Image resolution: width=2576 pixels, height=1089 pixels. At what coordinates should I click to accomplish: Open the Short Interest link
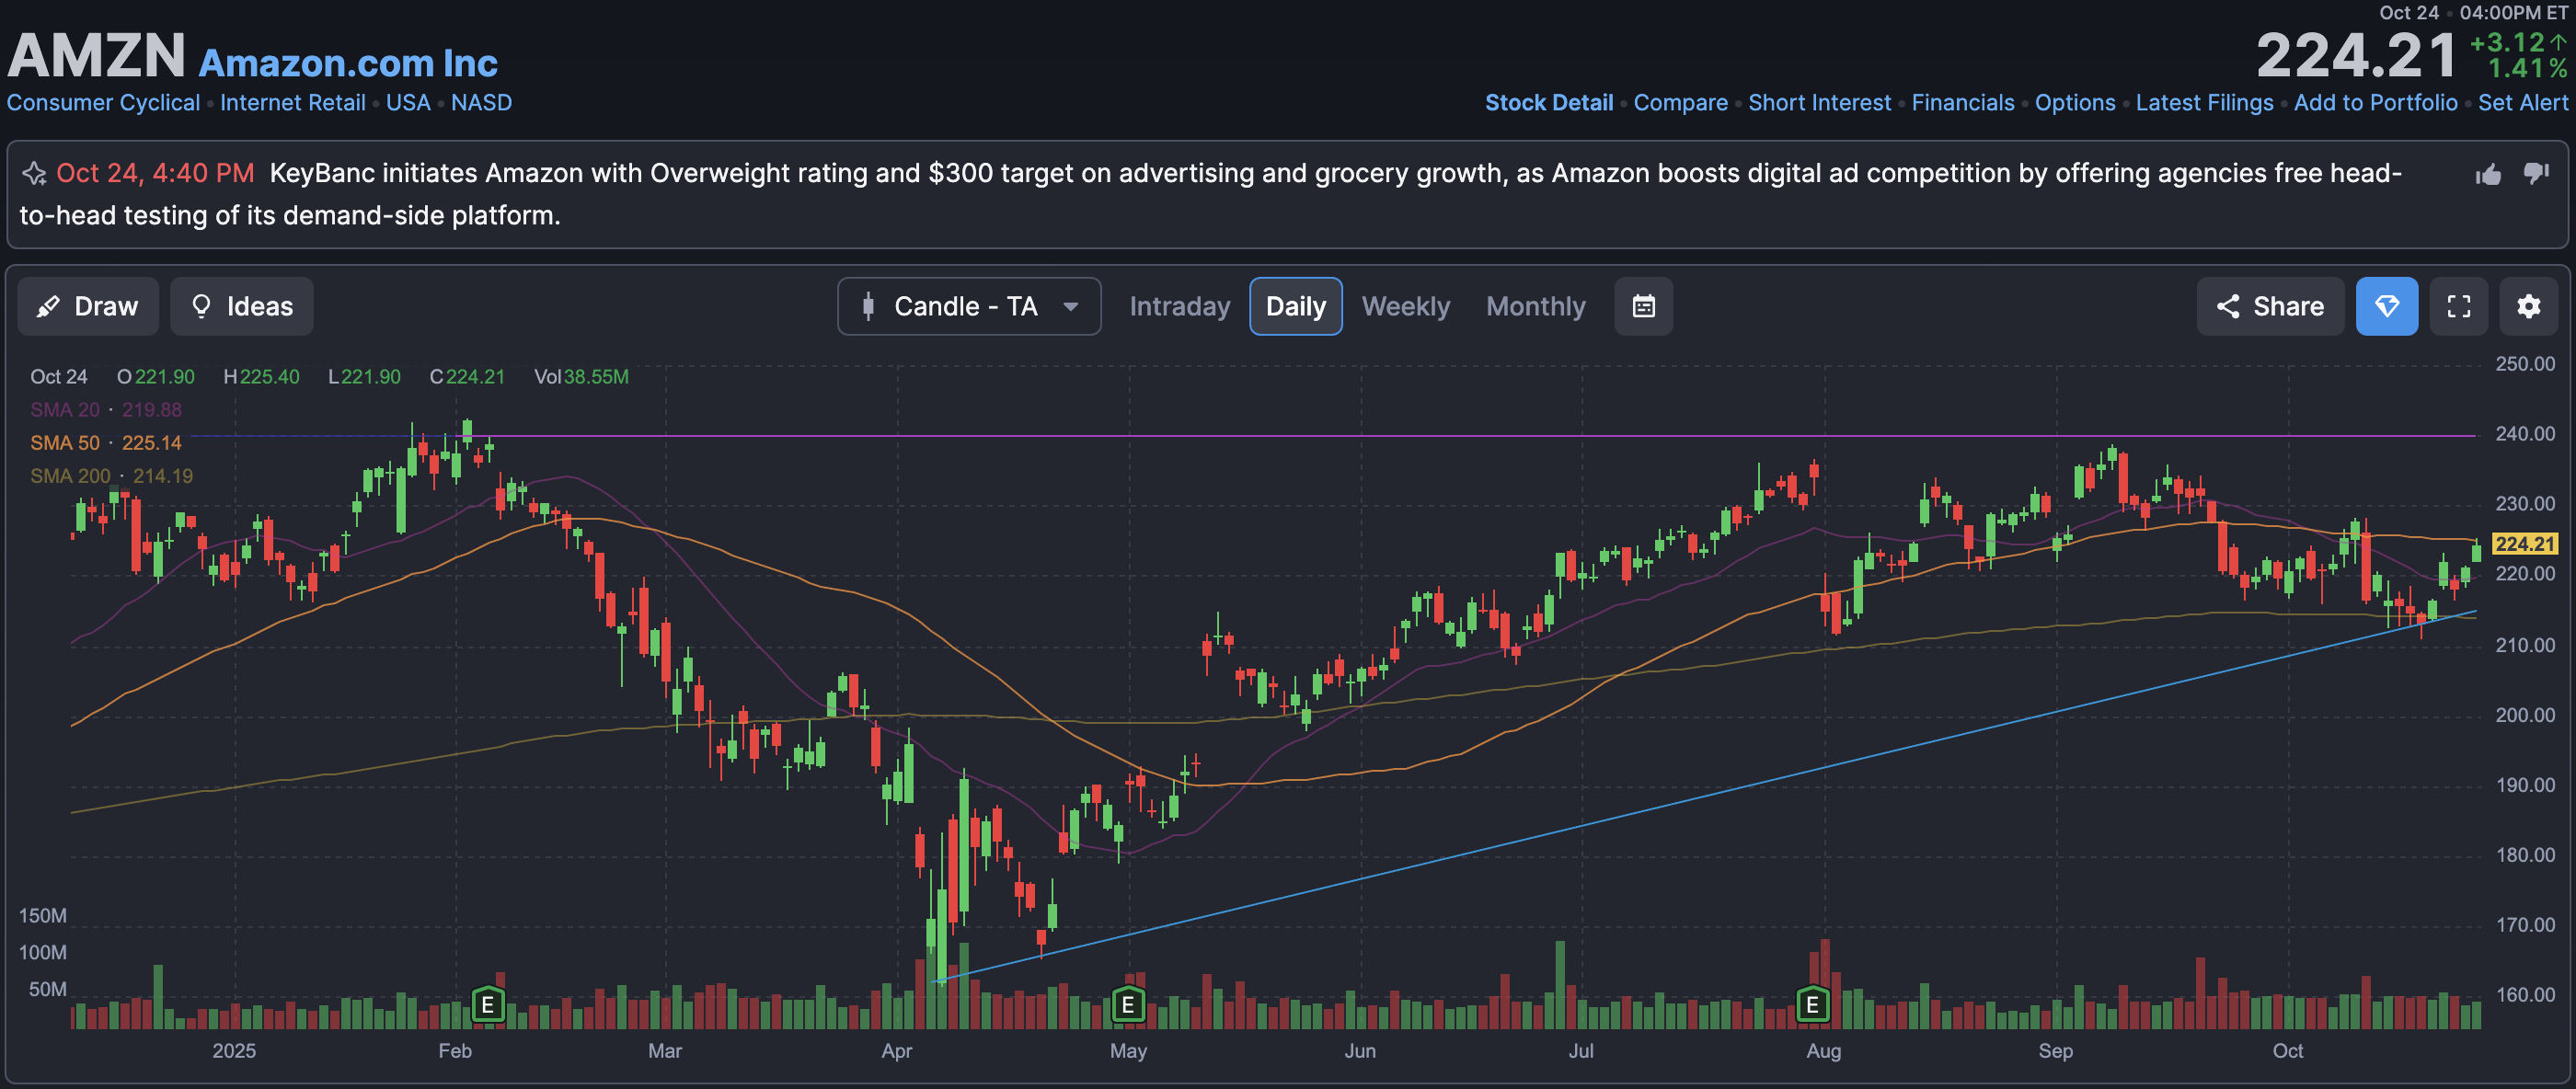pos(1819,103)
